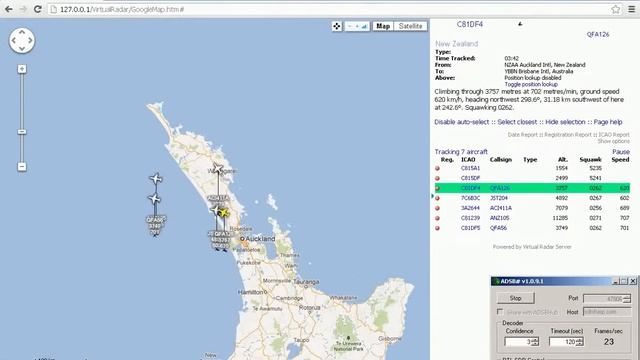Click the move-to-current-location crosshair map button
Viewport: 640px width, 360px height.
coord(337,26)
